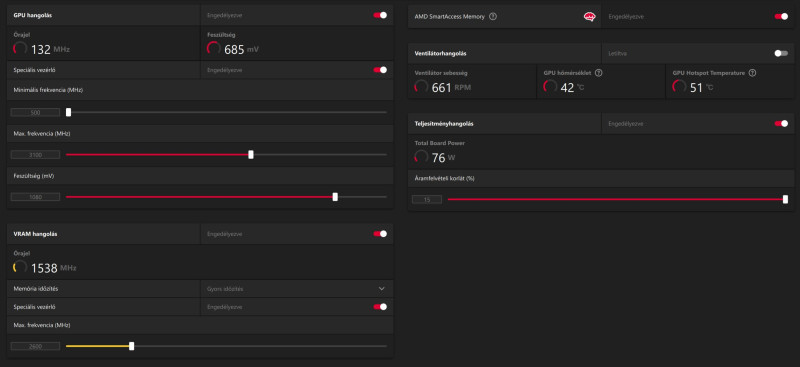Viewport: 800px width, 367px height.
Task: Click the Feszültség 1080 mV input field
Action: pyautogui.click(x=35, y=197)
